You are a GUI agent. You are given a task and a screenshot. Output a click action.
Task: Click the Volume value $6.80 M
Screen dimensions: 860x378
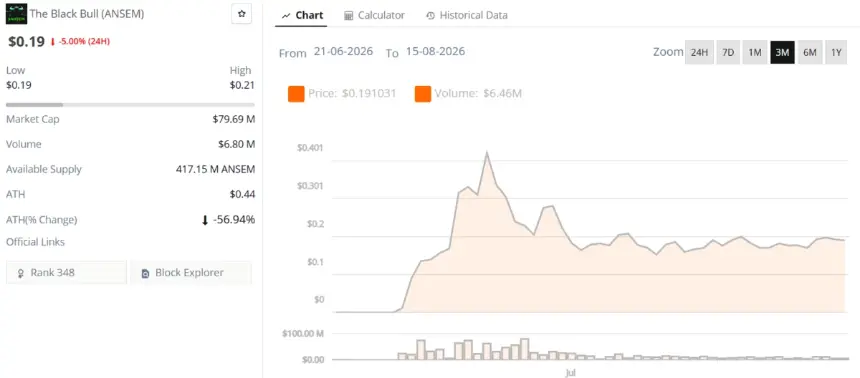coord(236,144)
